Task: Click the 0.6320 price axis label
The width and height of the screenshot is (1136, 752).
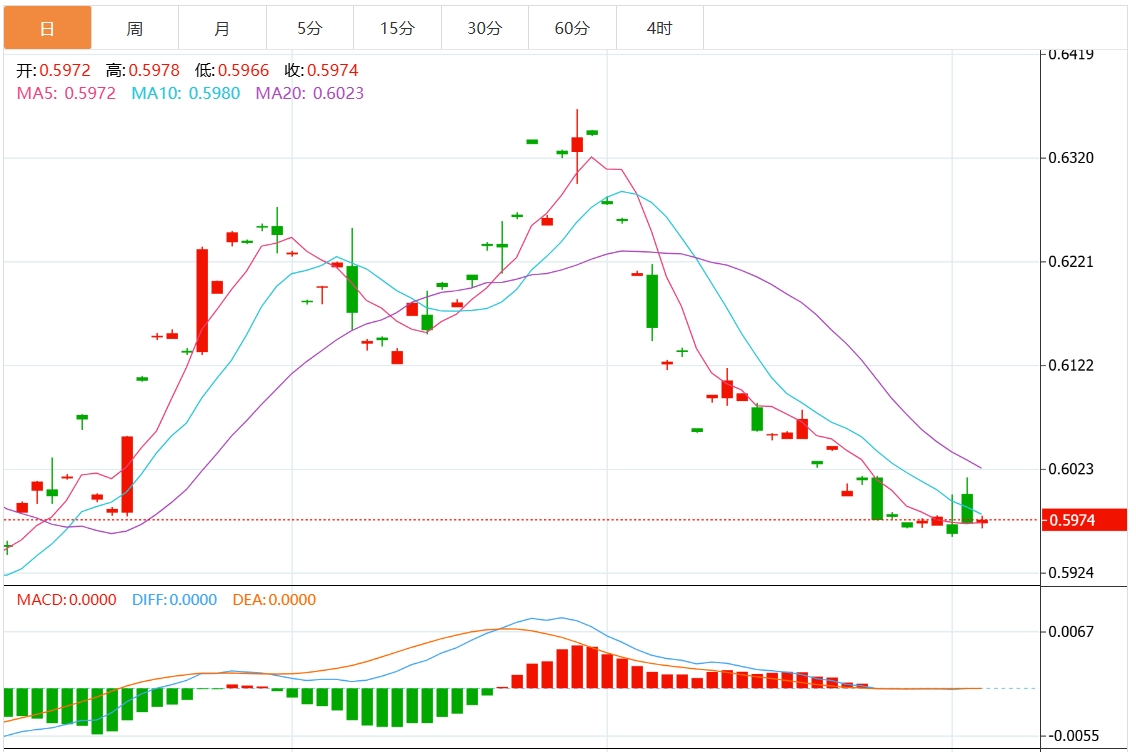Action: [x=1070, y=158]
